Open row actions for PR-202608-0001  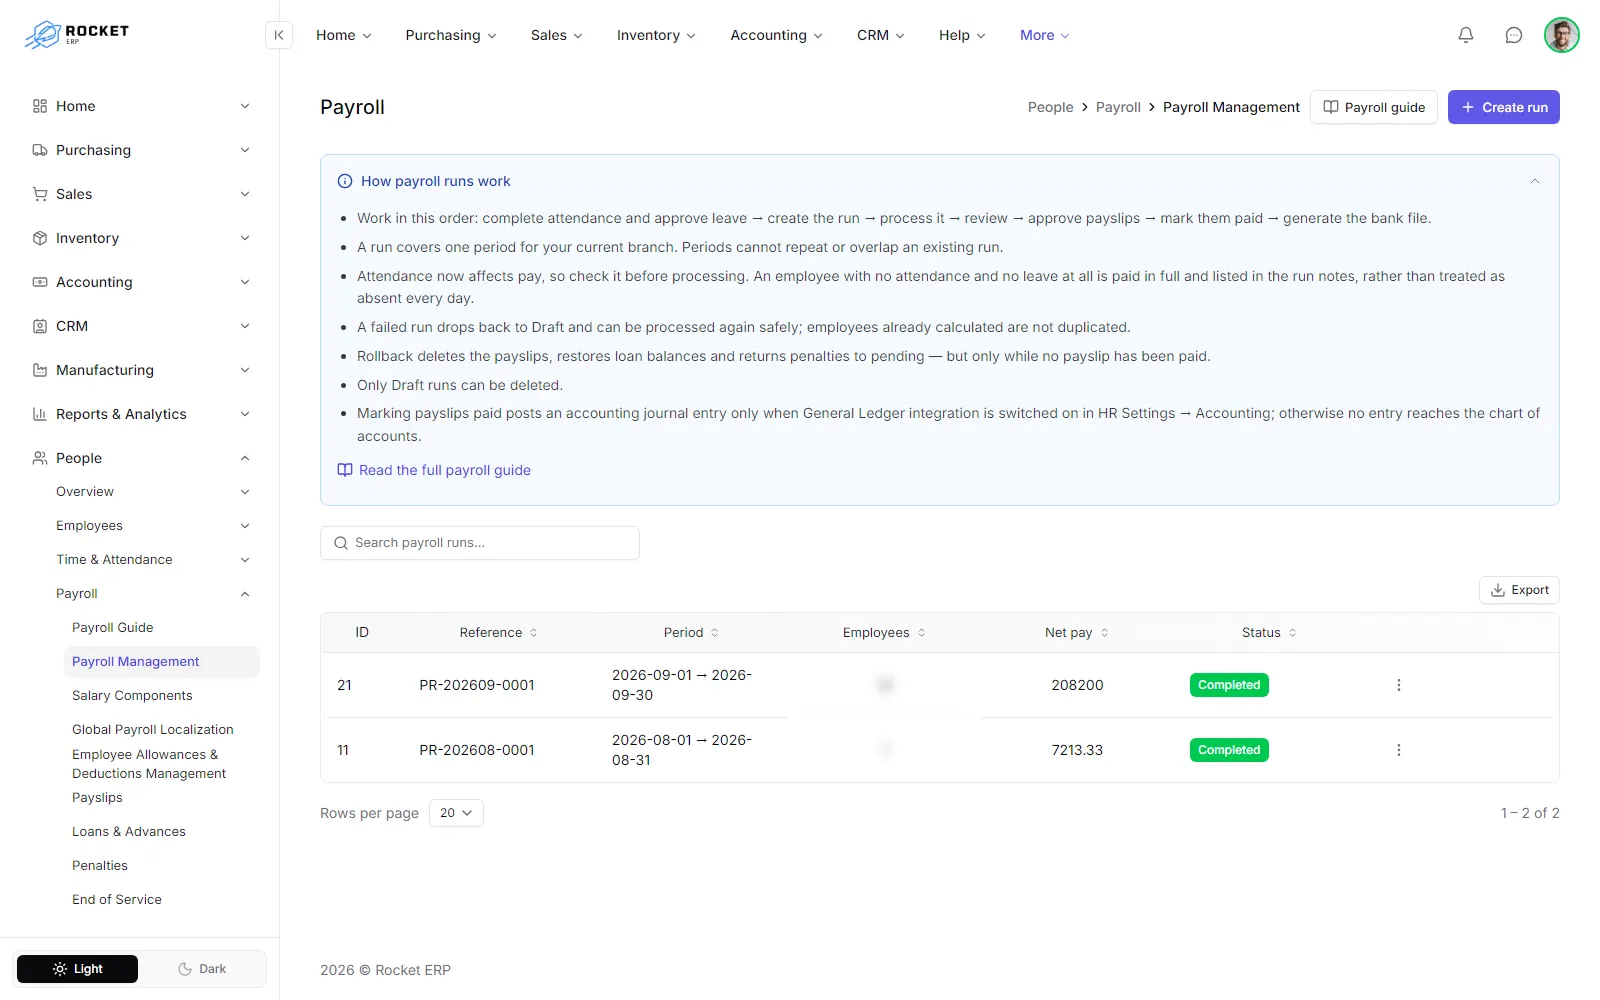pyautogui.click(x=1399, y=750)
